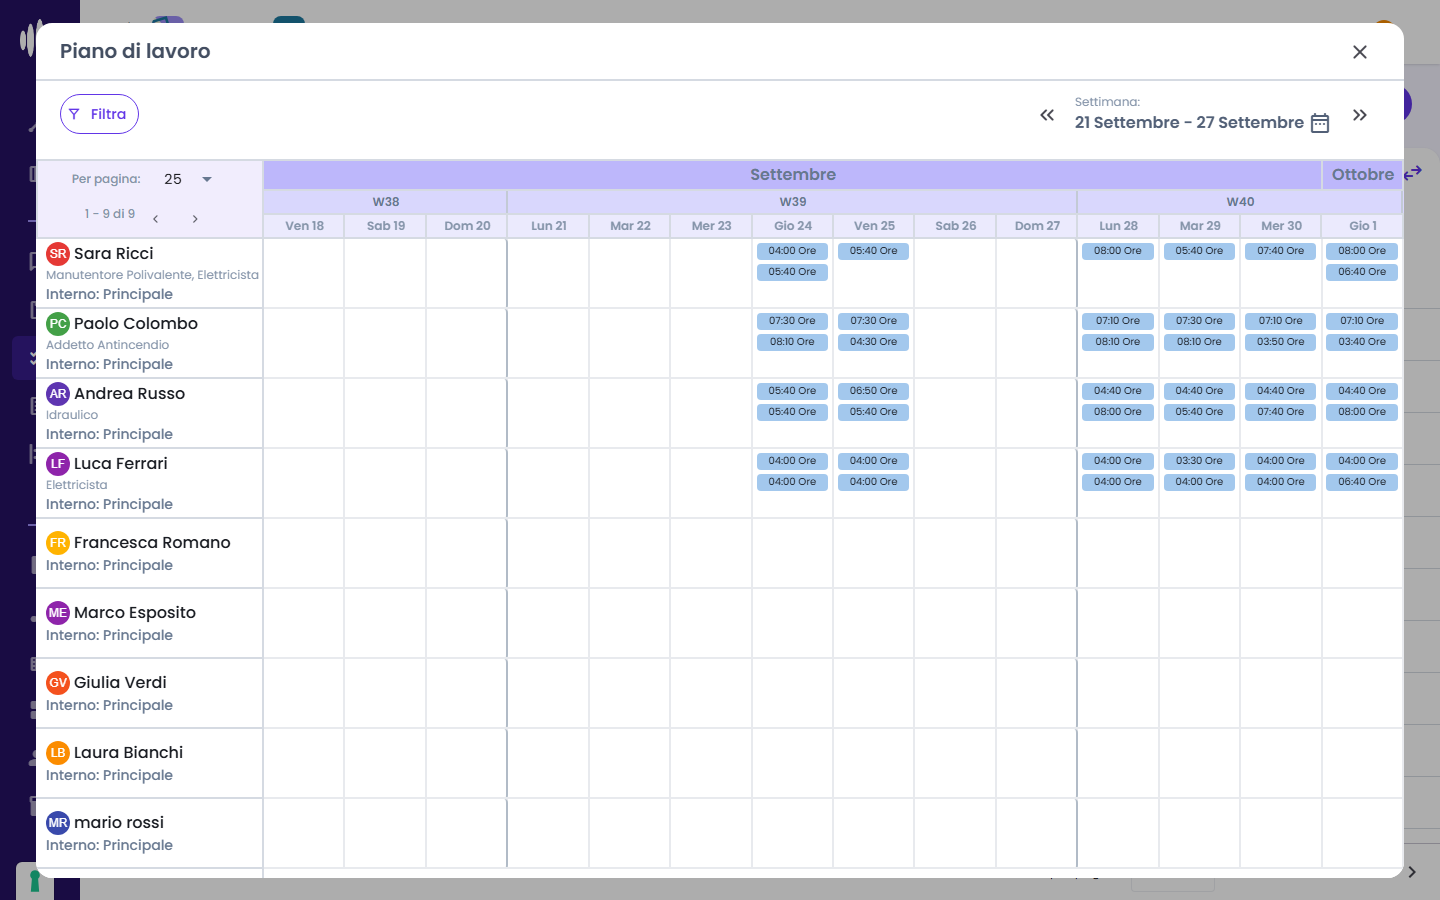Viewport: 1440px width, 900px height.
Task: Open Paolo Colombo's 04:30 Ore shift on Ven 25
Action: click(874, 342)
